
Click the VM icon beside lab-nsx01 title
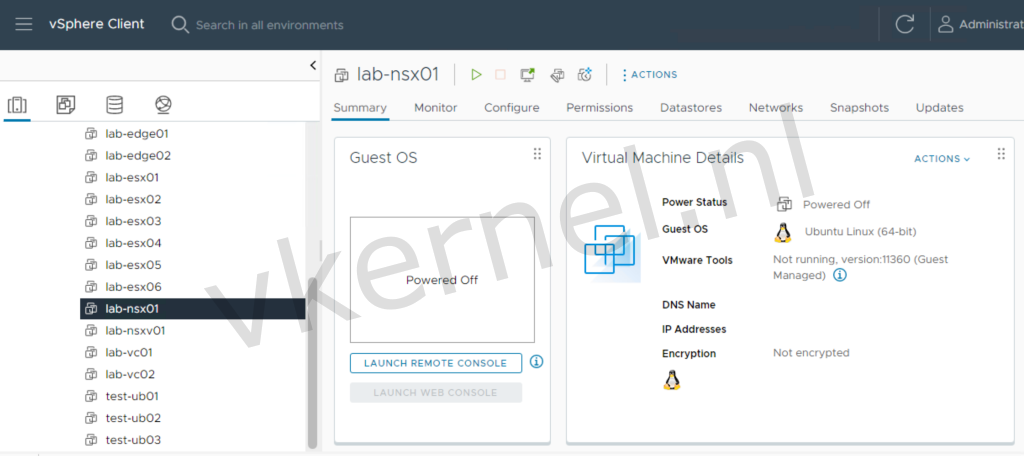[342, 75]
